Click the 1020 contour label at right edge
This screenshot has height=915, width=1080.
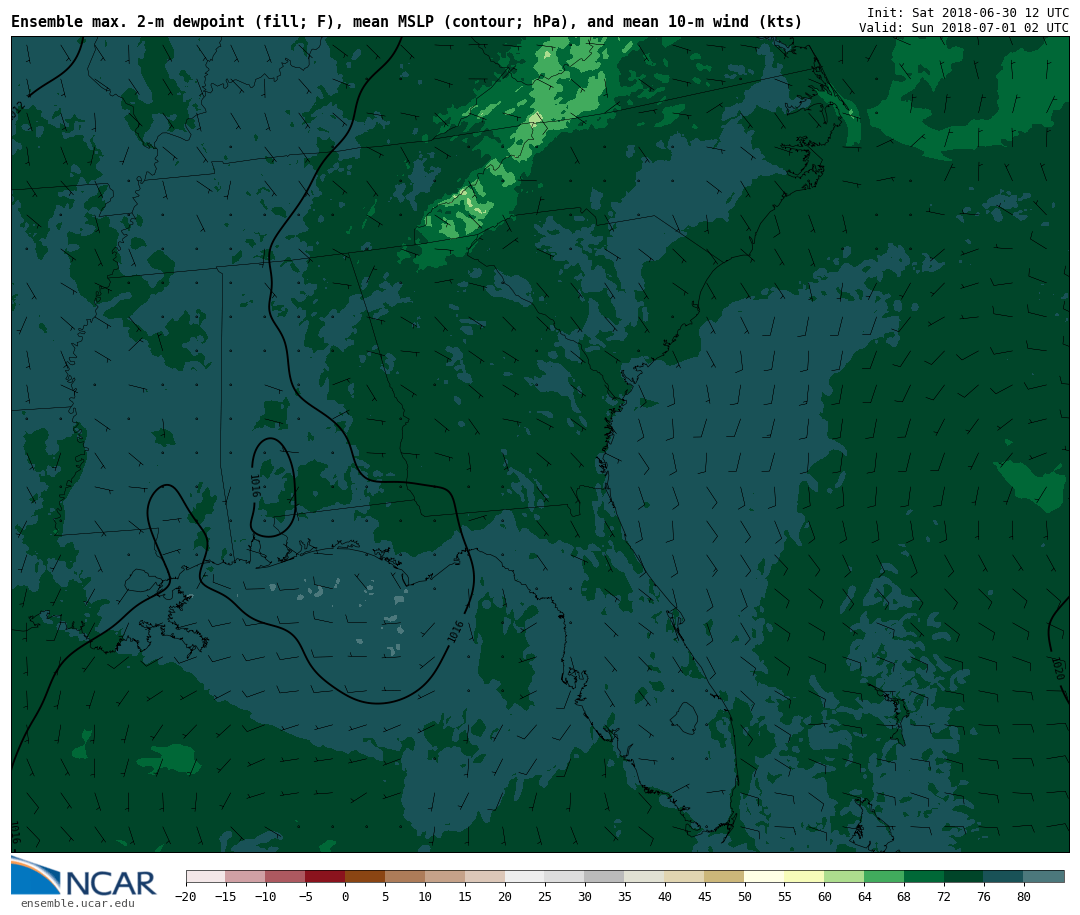1057,667
